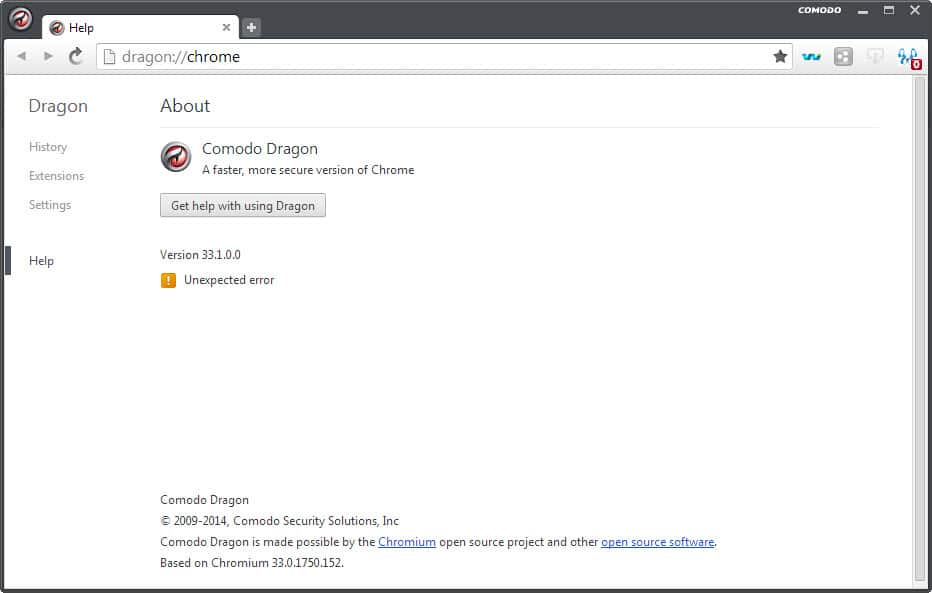Click the orange Unexpected error warning icon

[168, 280]
